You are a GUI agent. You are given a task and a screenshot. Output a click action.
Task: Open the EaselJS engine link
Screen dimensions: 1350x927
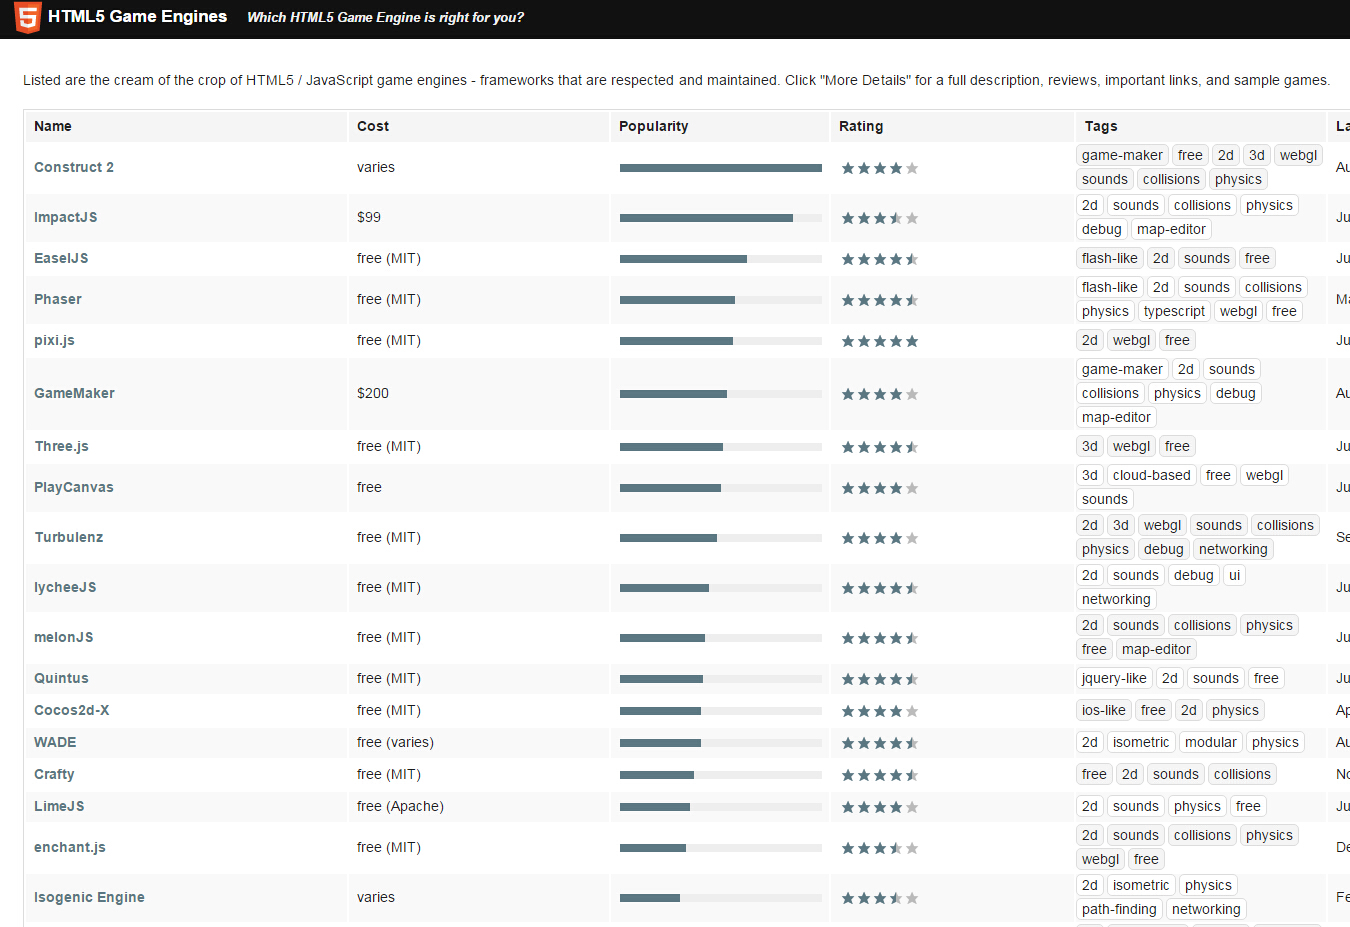(x=61, y=258)
